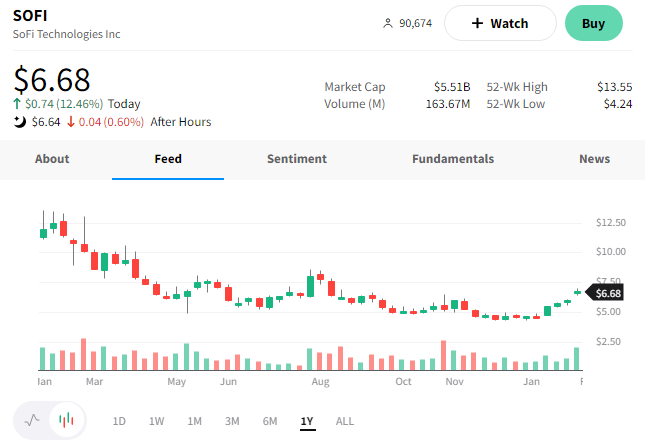
Task: Select the candlestick chart view icon
Action: [x=66, y=420]
